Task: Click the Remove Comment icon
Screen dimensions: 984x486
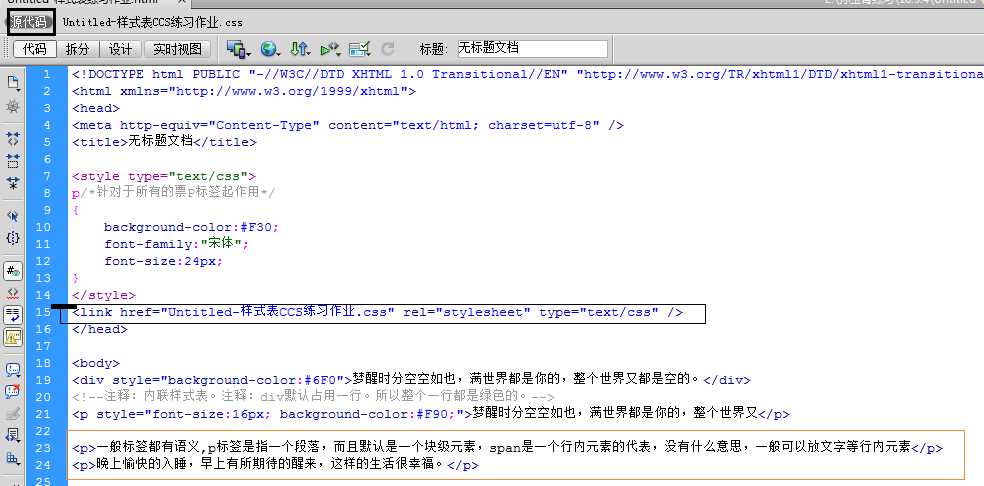Action: point(13,392)
